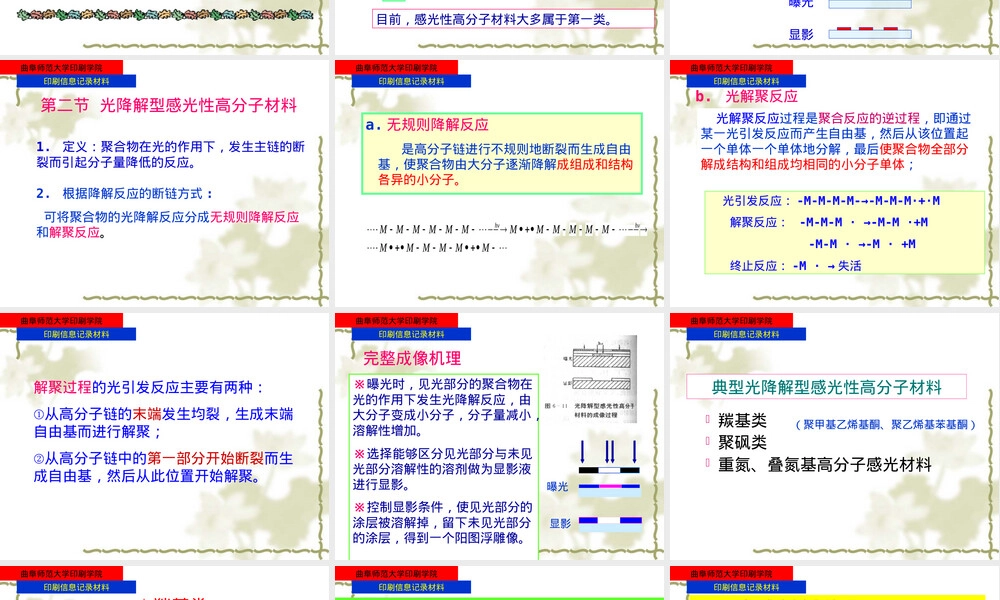Click 曲阜师范大学印刷学院 header in the b. 光解聚反应 slide
1000x600 pixels.
coord(732,68)
